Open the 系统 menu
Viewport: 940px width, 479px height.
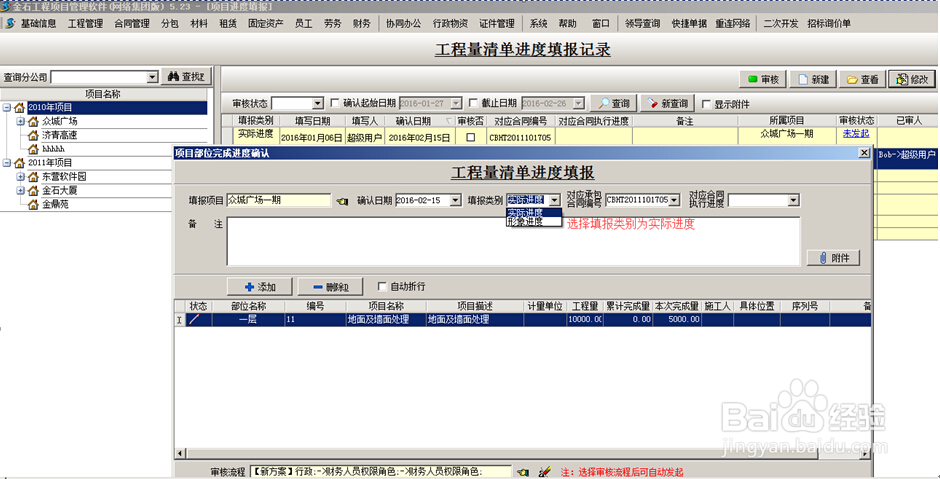[x=538, y=23]
